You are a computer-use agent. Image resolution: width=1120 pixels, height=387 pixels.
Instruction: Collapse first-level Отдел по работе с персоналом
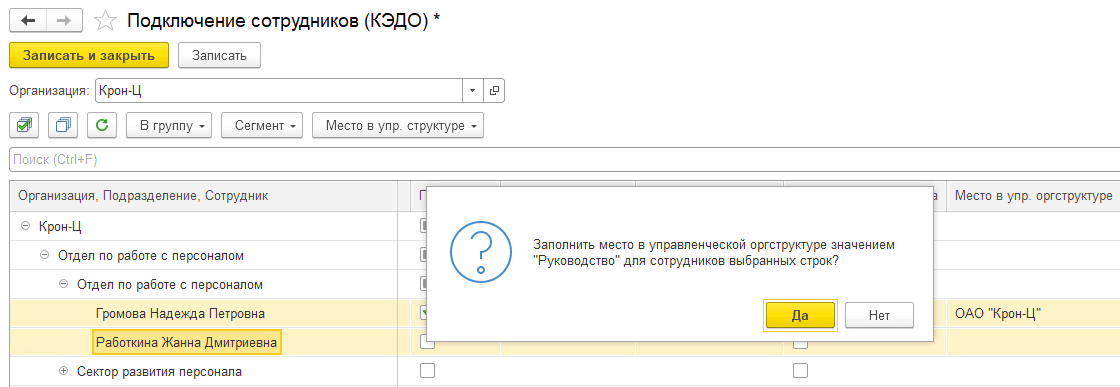pyautogui.click(x=44, y=255)
